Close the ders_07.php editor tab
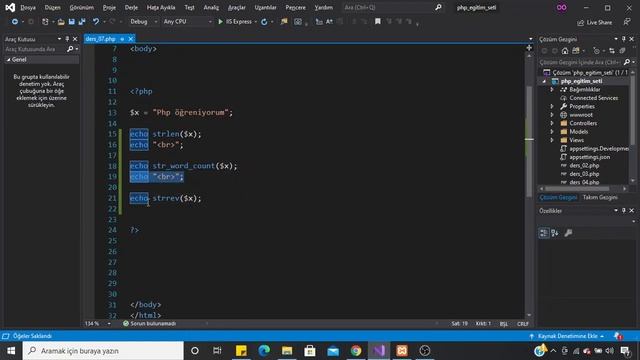This screenshot has width=640, height=360. [131, 39]
